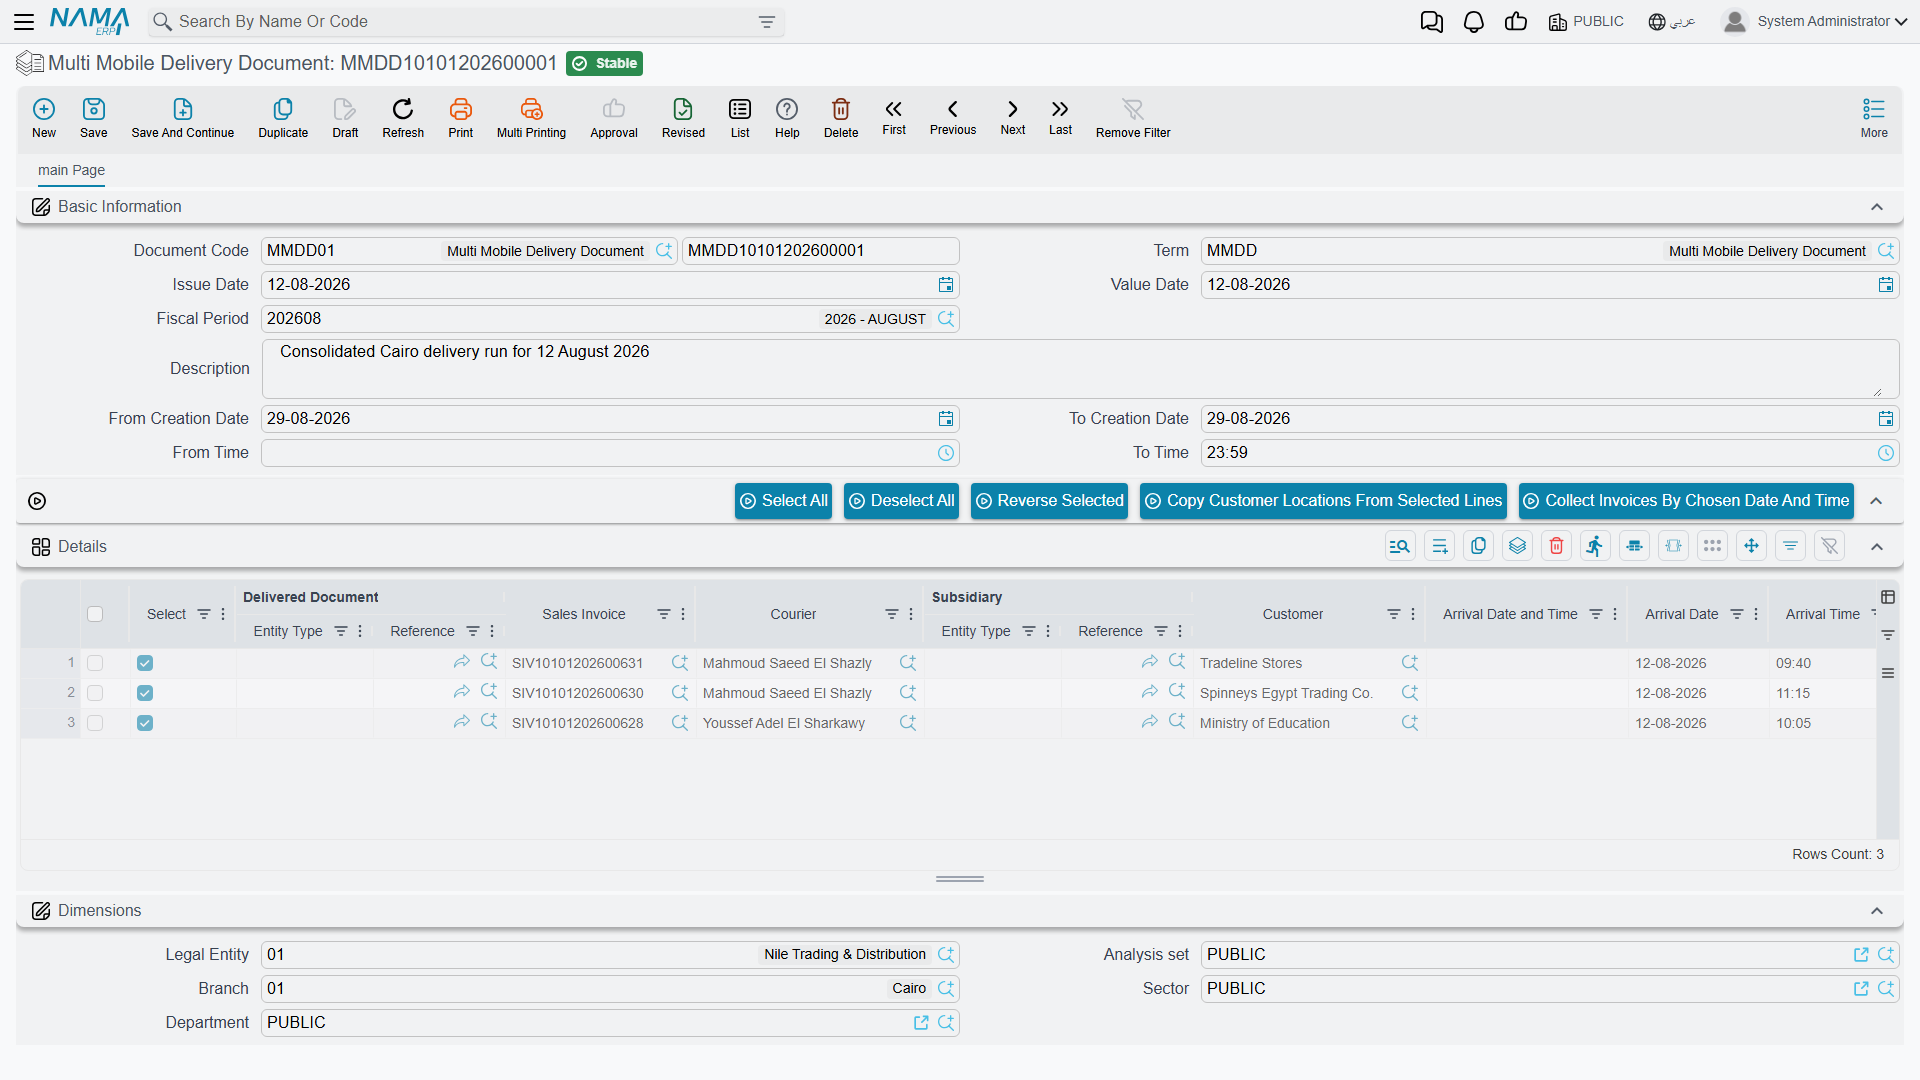The height and width of the screenshot is (1080, 1920).
Task: Click Save And Continue icon
Action: click(x=183, y=117)
